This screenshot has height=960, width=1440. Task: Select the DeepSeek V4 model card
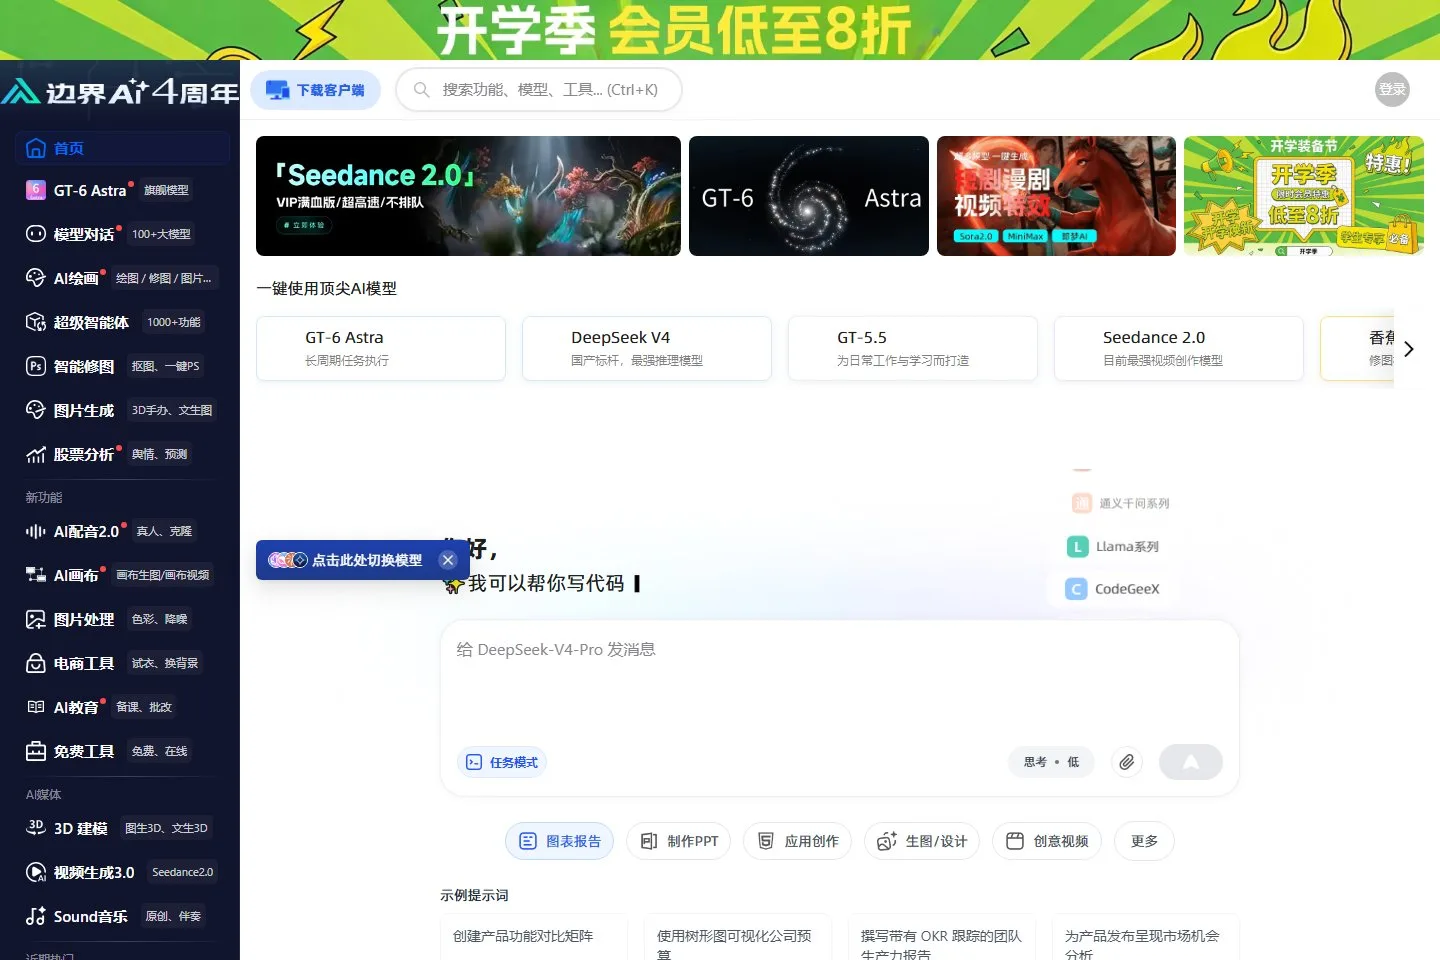pyautogui.click(x=647, y=348)
